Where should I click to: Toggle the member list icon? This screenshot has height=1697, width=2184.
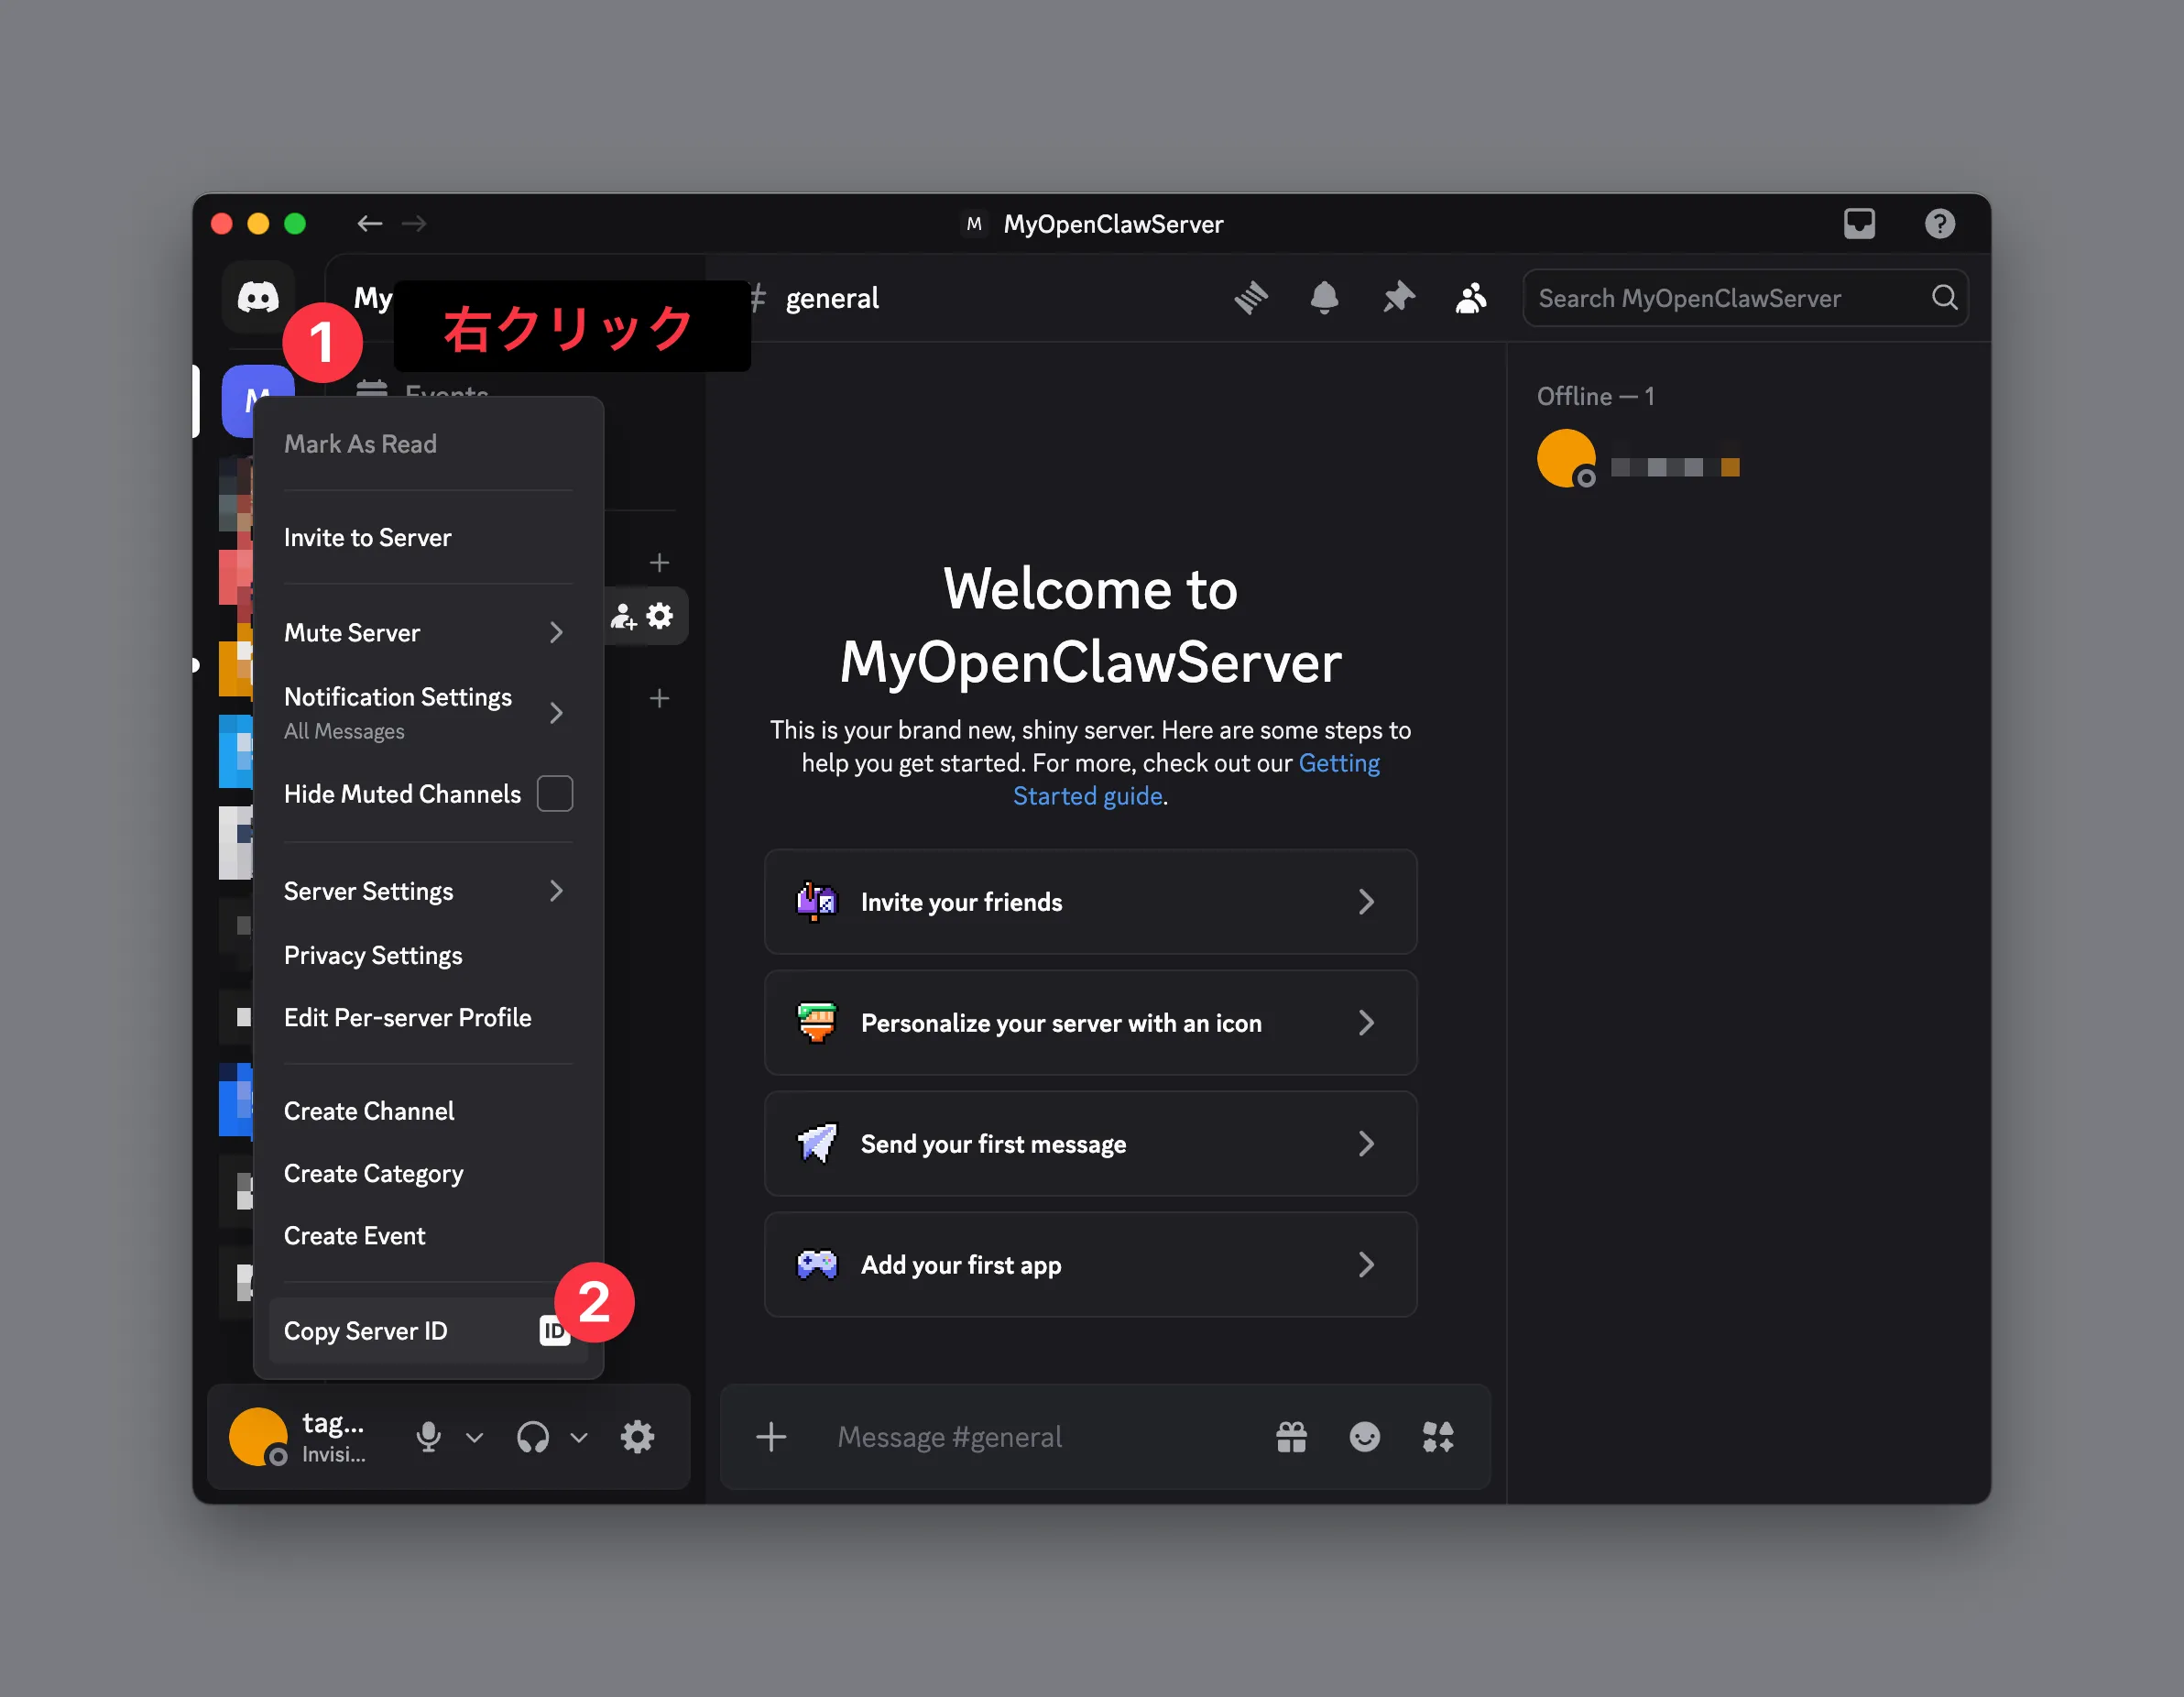1470,297
